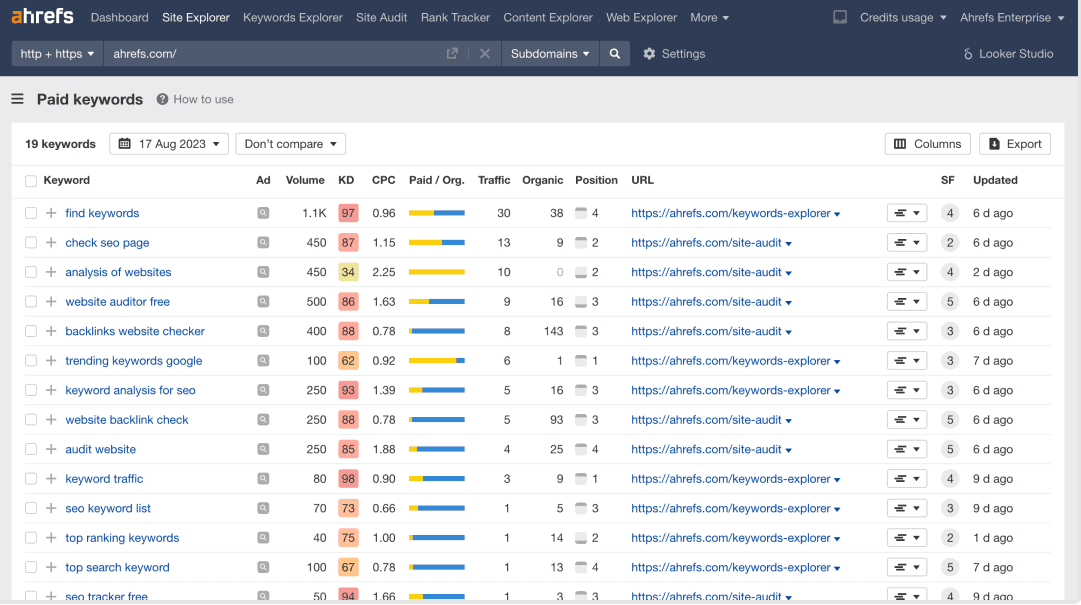Click the Columns button
This screenshot has height=605, width=1081.
(927, 144)
